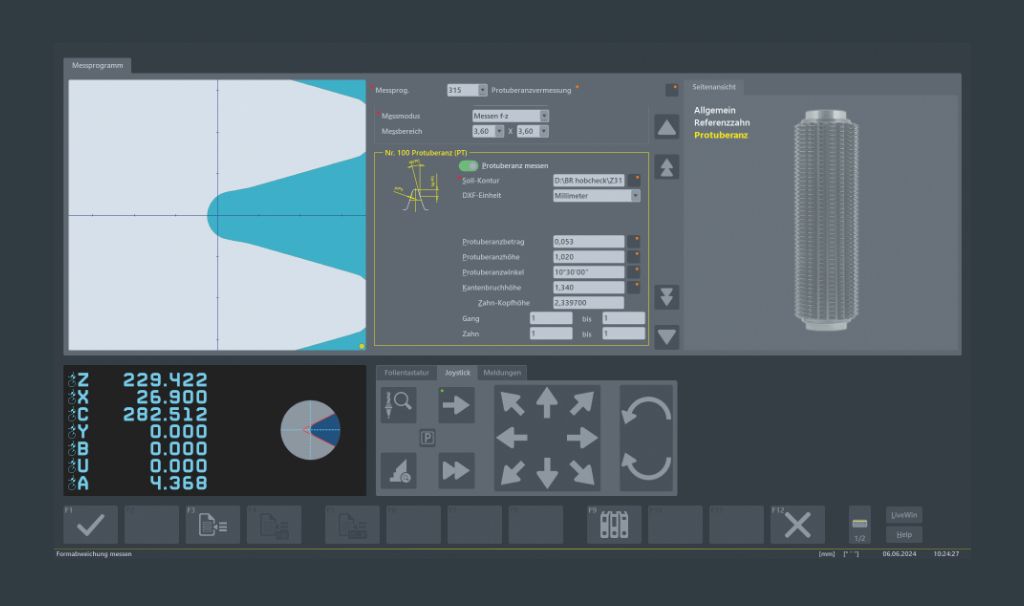Click the Protuberanzhöhe input field

[588, 257]
